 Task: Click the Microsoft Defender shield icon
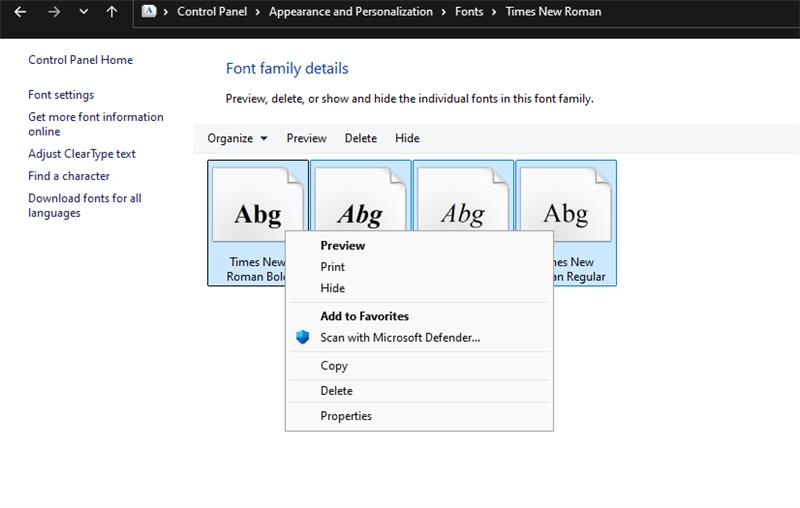(x=303, y=337)
